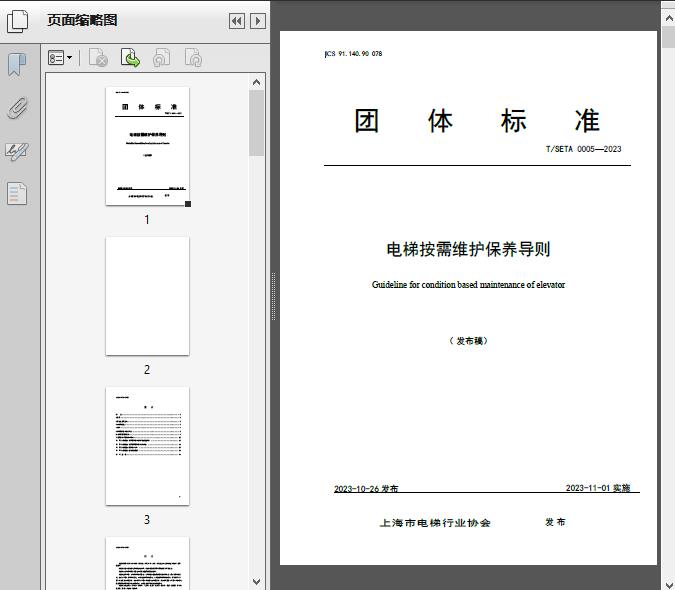Screen dimensions: 675x590
Task: Click the page 1 thumbnail resize handle
Action: (x=188, y=204)
